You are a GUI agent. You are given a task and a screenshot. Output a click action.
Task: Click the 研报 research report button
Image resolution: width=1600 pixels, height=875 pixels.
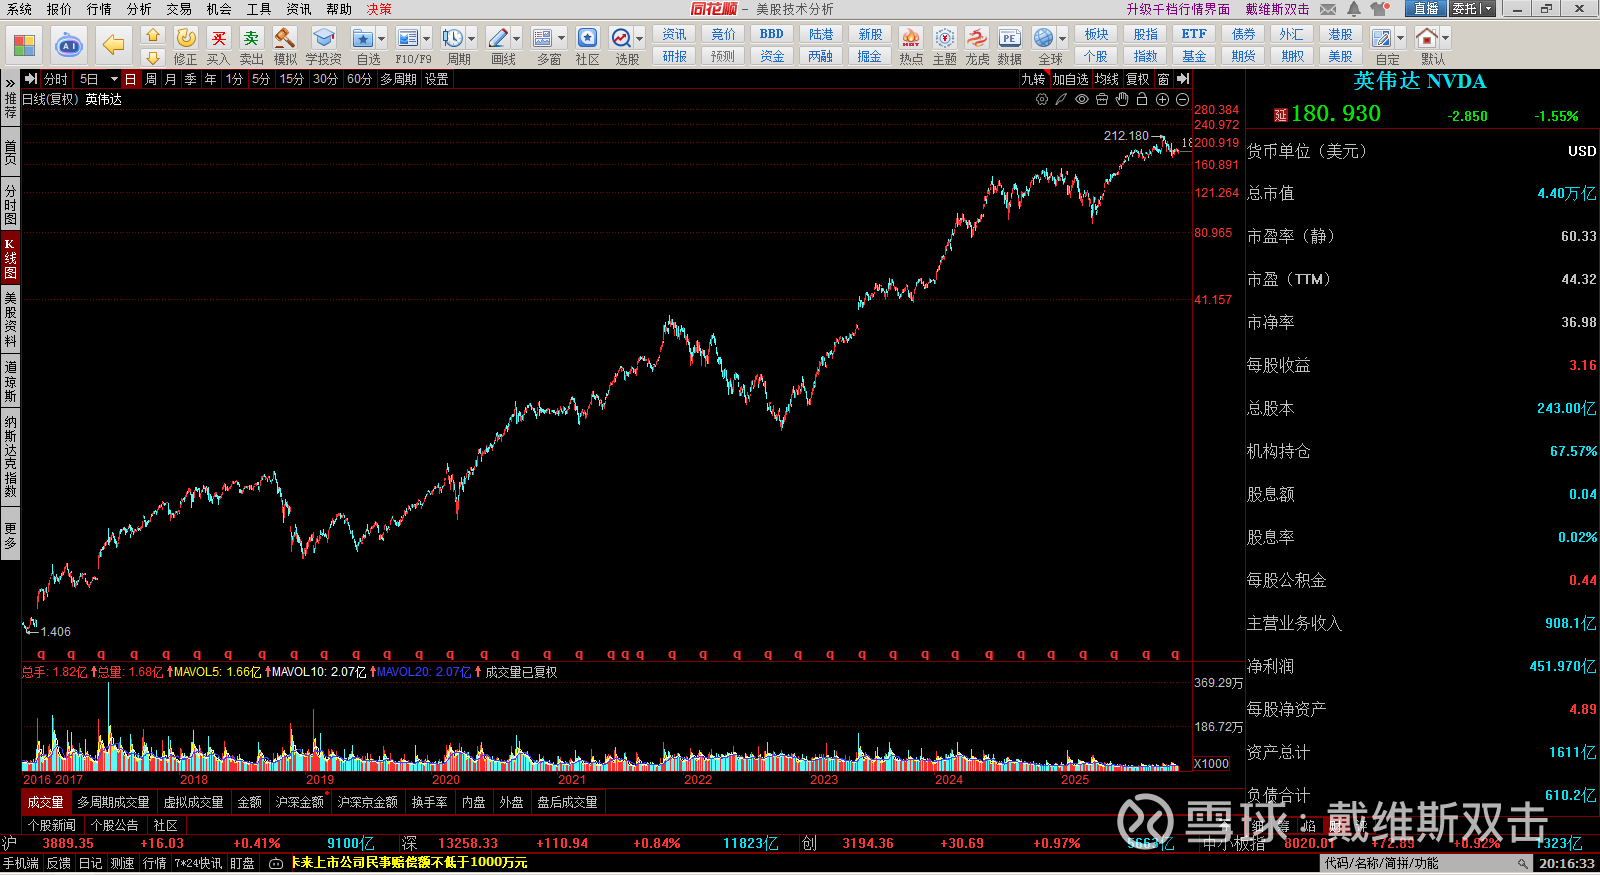[x=674, y=56]
